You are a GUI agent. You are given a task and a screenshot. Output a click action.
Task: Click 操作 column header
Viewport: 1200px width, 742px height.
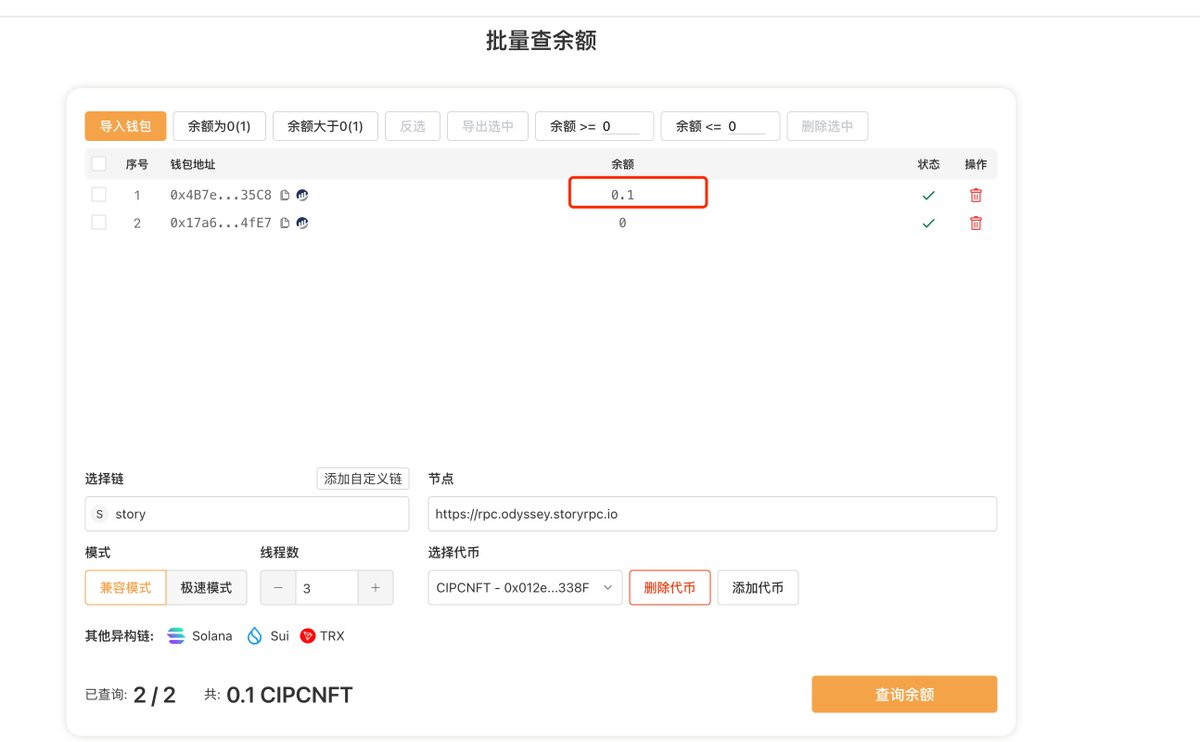click(x=976, y=164)
